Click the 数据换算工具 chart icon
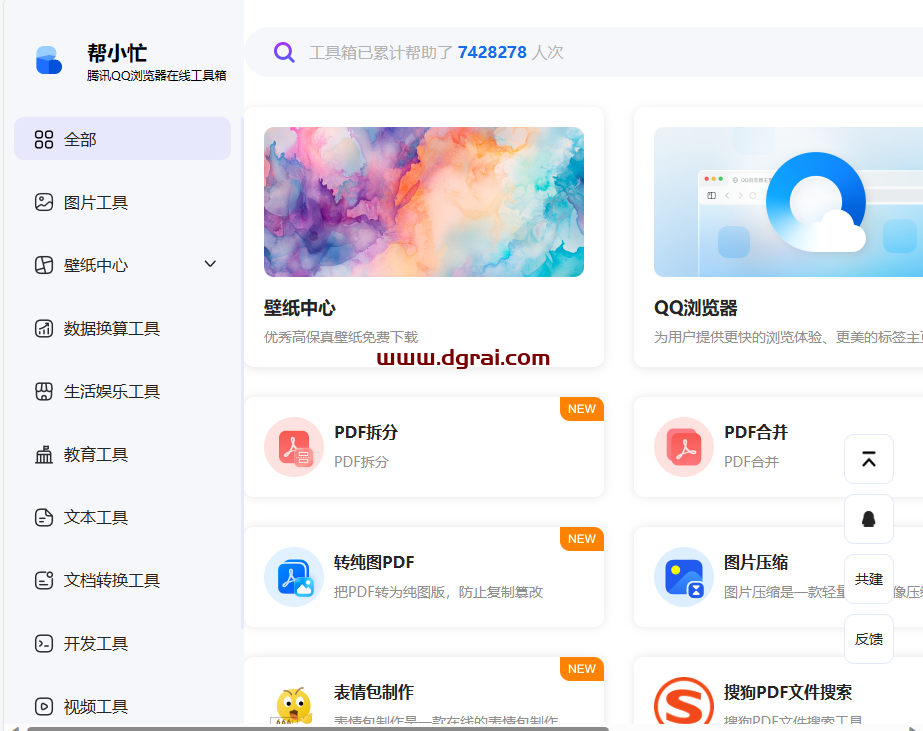This screenshot has height=731, width=923. coord(44,328)
